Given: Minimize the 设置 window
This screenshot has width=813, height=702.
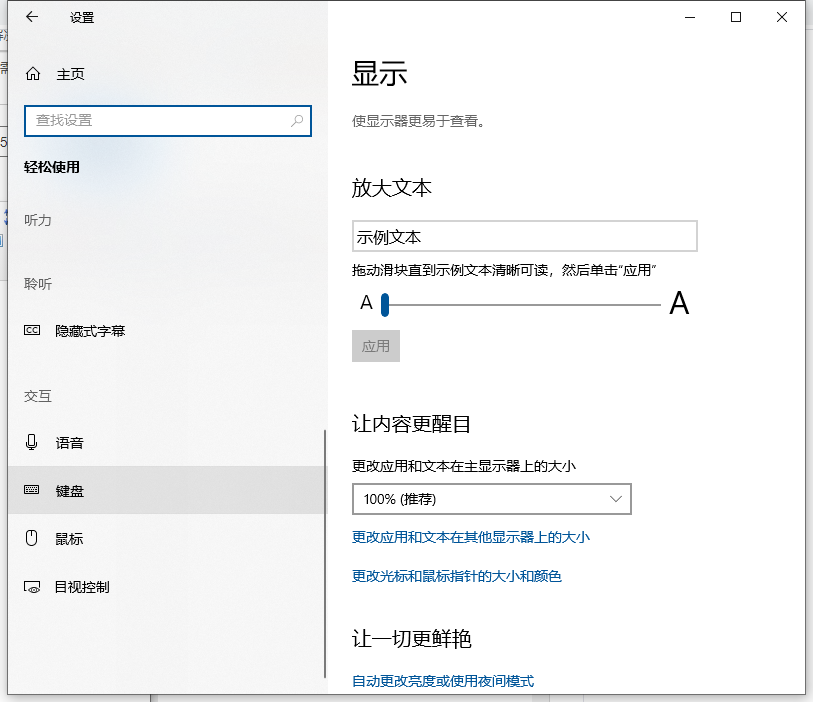Looking at the screenshot, I should click(689, 17).
